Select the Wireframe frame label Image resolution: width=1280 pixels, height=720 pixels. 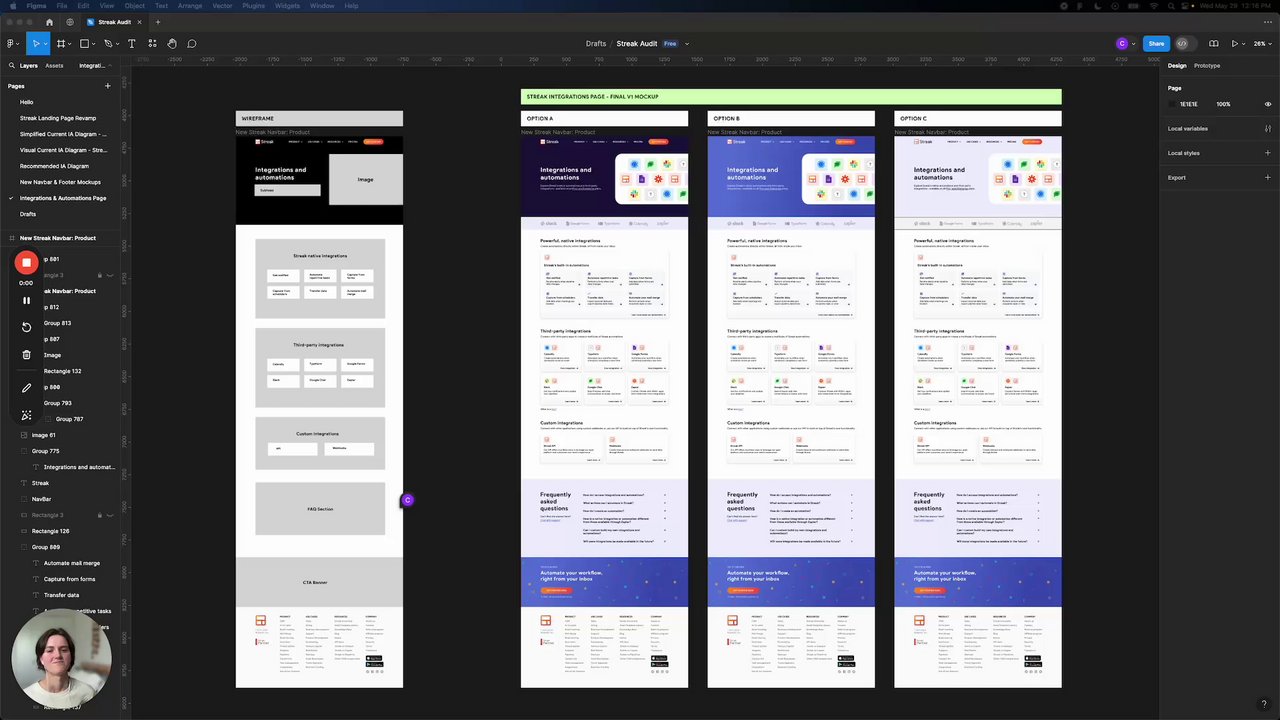pos(257,119)
